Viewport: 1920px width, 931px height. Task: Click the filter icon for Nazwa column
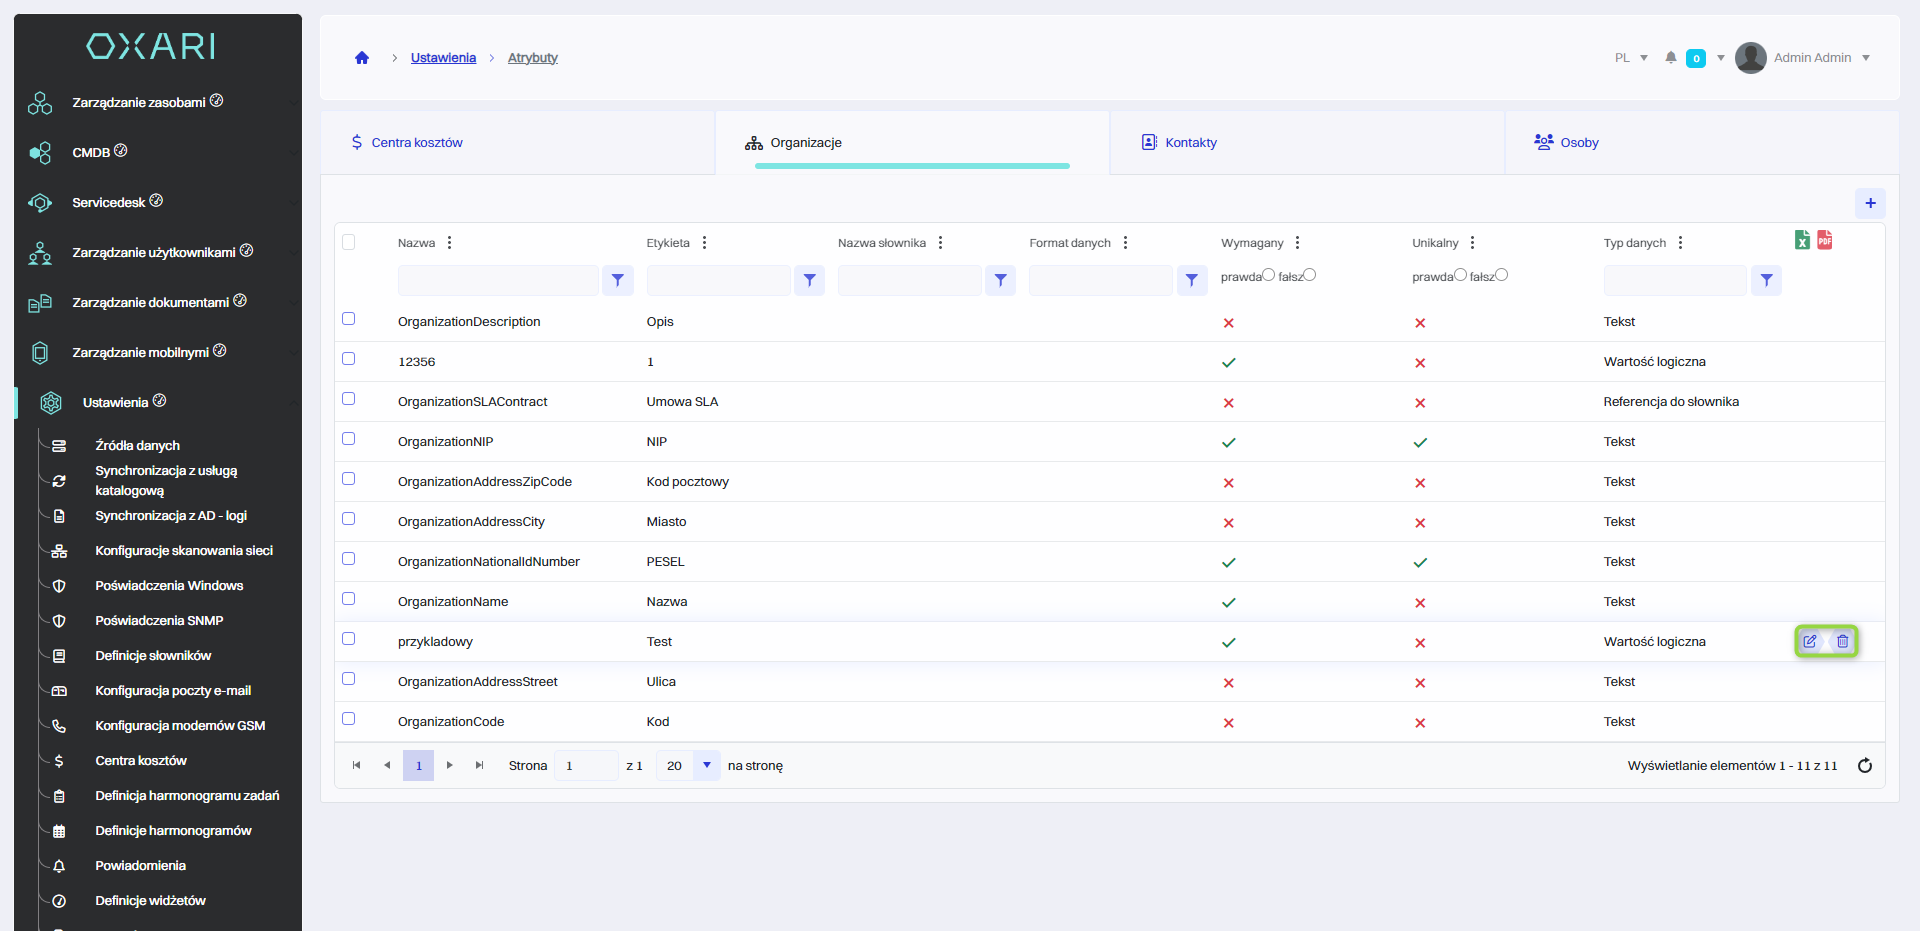tap(618, 281)
